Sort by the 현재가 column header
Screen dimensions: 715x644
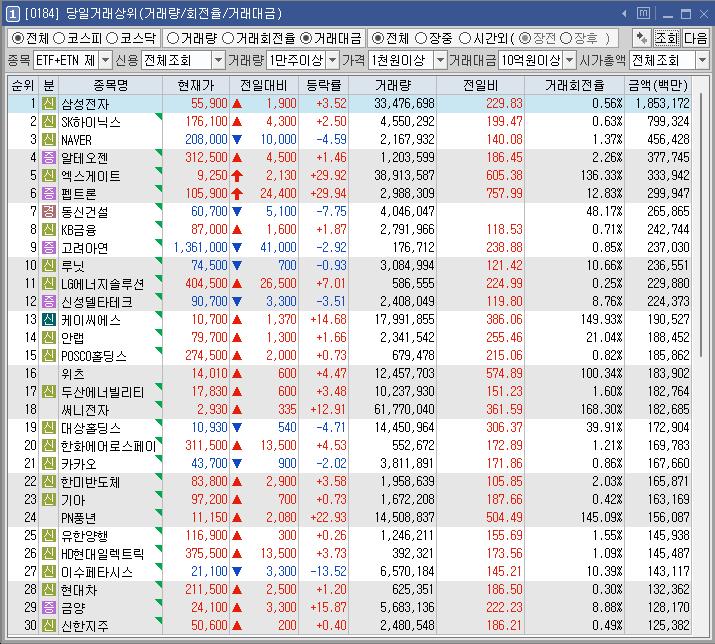pyautogui.click(x=196, y=85)
